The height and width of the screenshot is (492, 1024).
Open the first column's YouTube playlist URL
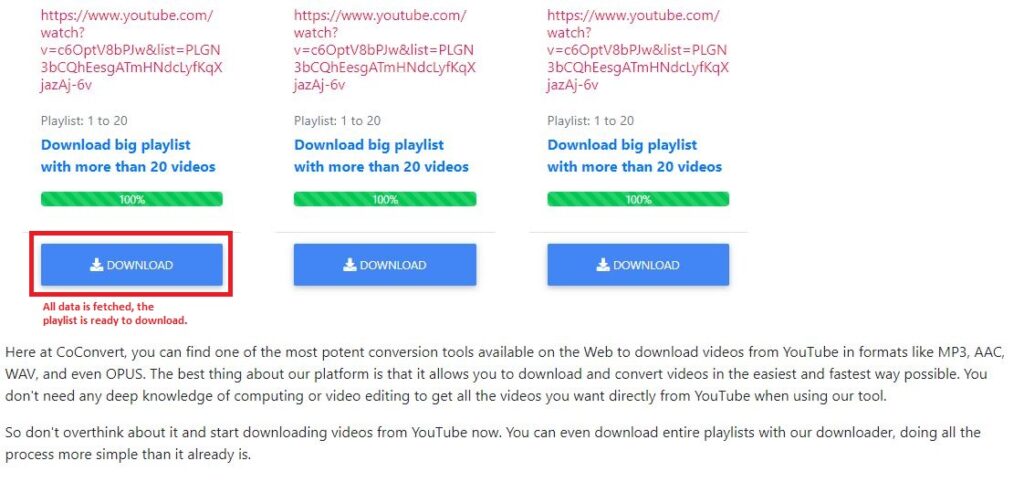(x=131, y=50)
